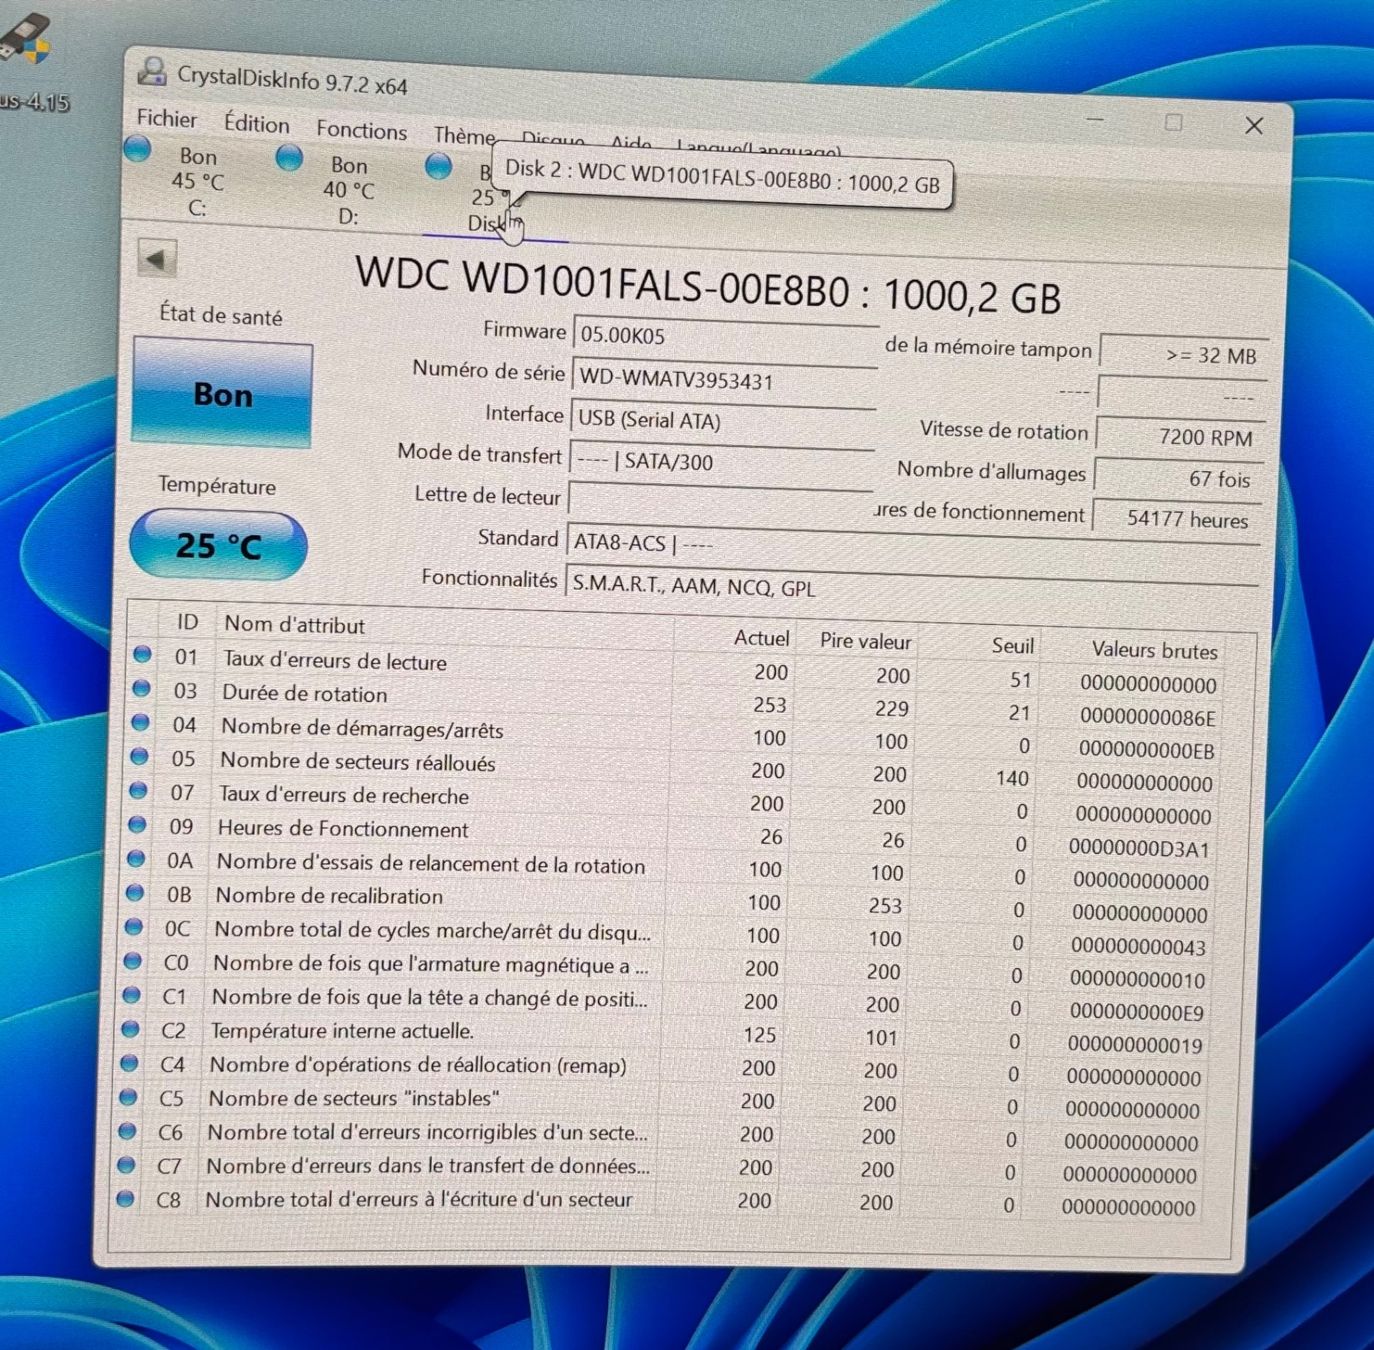Click status dot for attribute 05
This screenshot has height=1350, width=1374.
pos(139,756)
